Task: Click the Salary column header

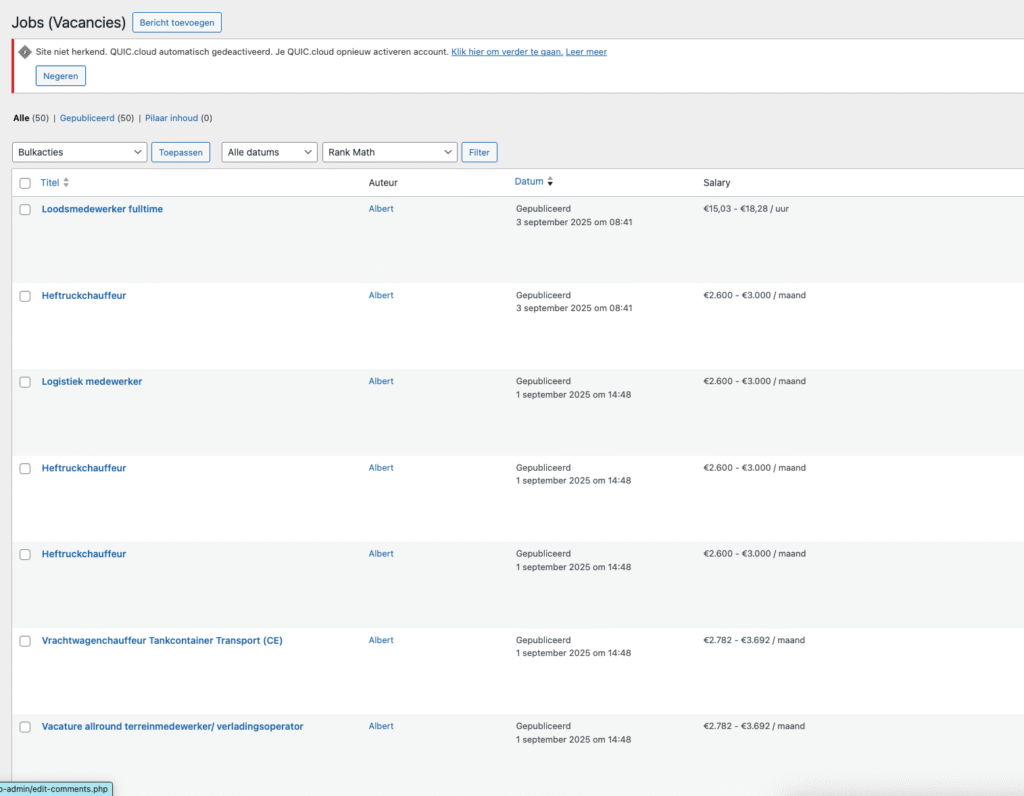Action: [716, 183]
